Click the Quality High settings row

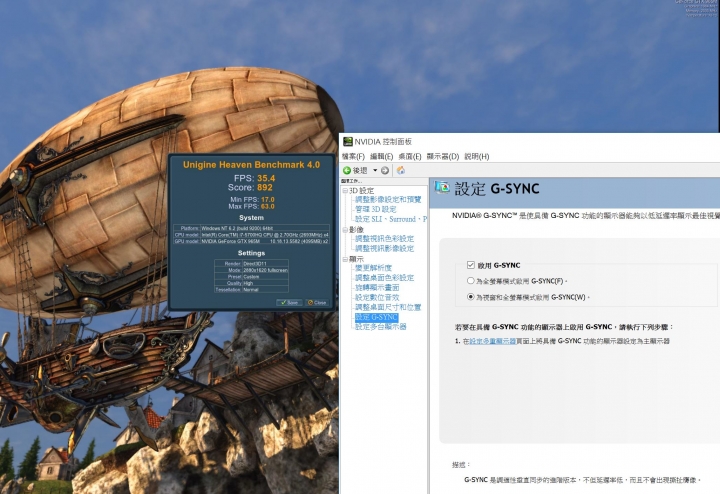pos(251,283)
